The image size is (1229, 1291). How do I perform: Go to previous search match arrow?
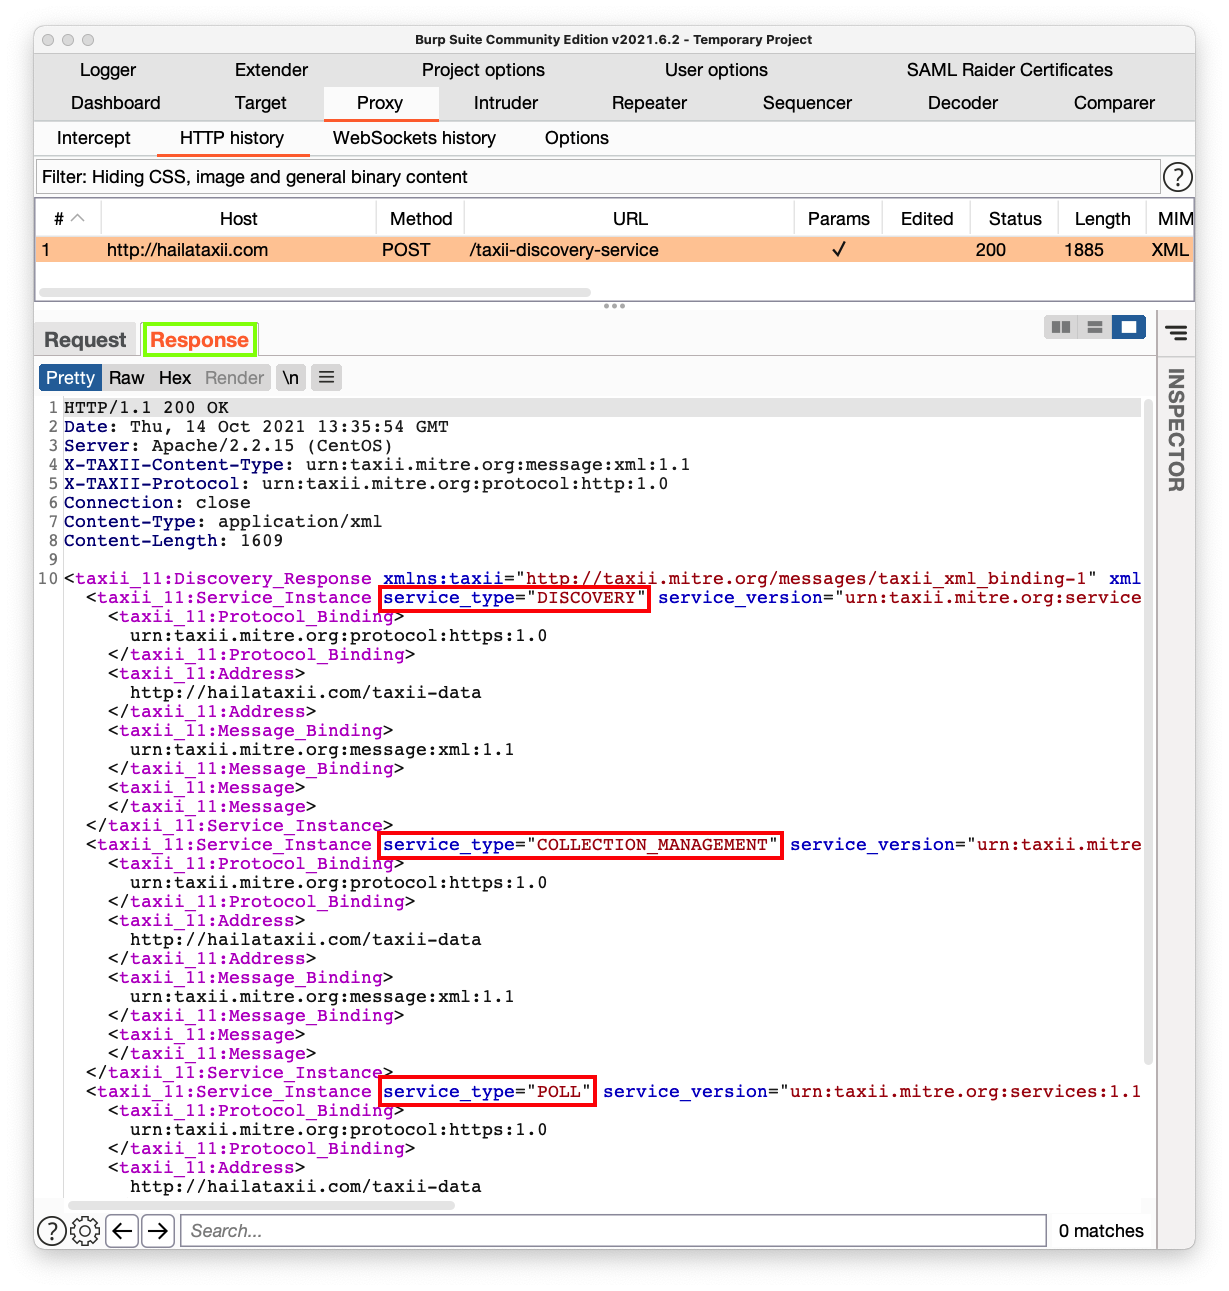click(x=122, y=1231)
